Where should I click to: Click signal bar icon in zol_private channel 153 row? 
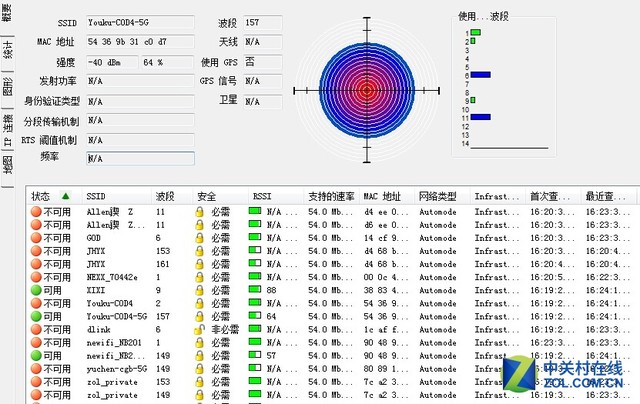[x=255, y=381]
